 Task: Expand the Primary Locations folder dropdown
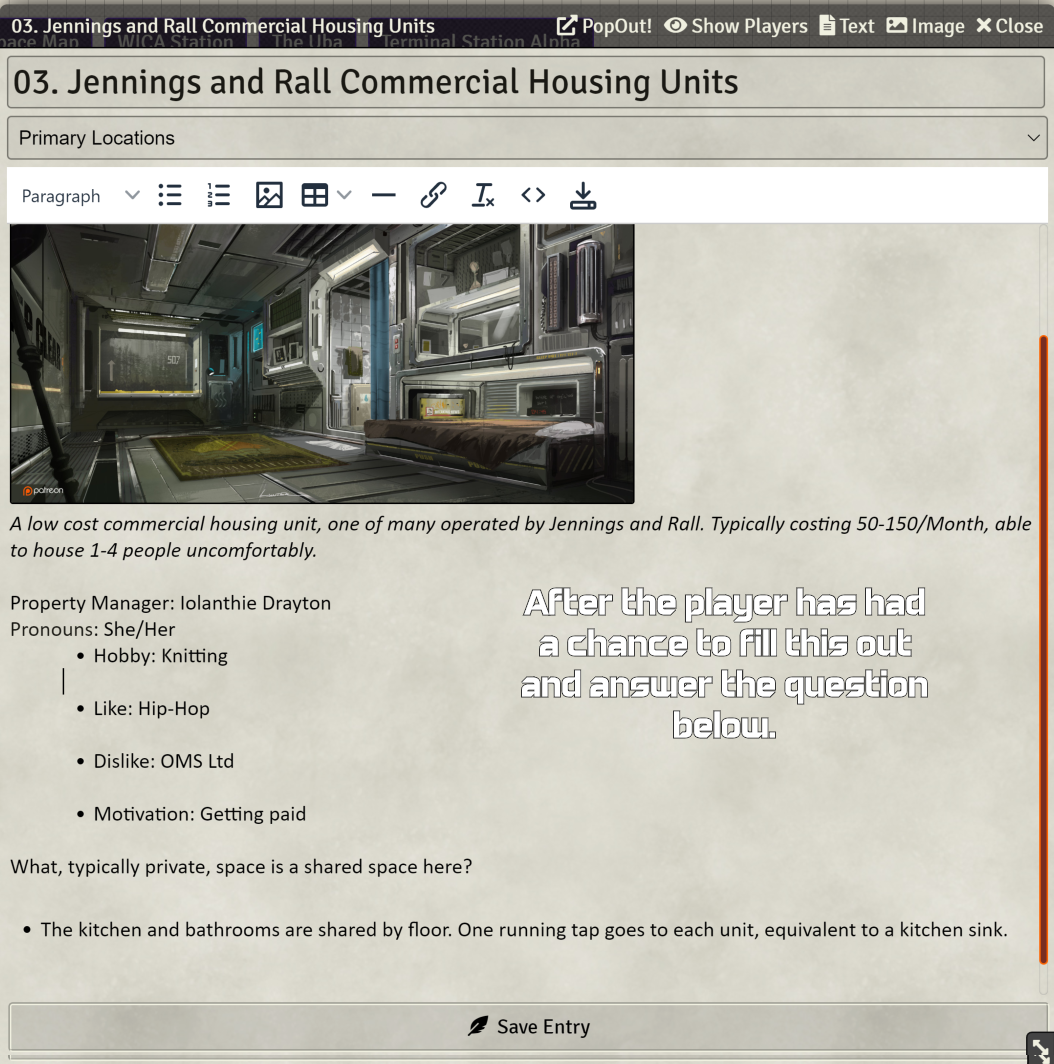tap(527, 138)
